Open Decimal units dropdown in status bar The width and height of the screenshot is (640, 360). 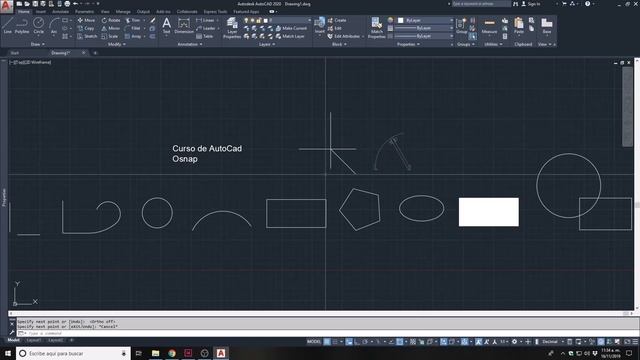(552, 342)
